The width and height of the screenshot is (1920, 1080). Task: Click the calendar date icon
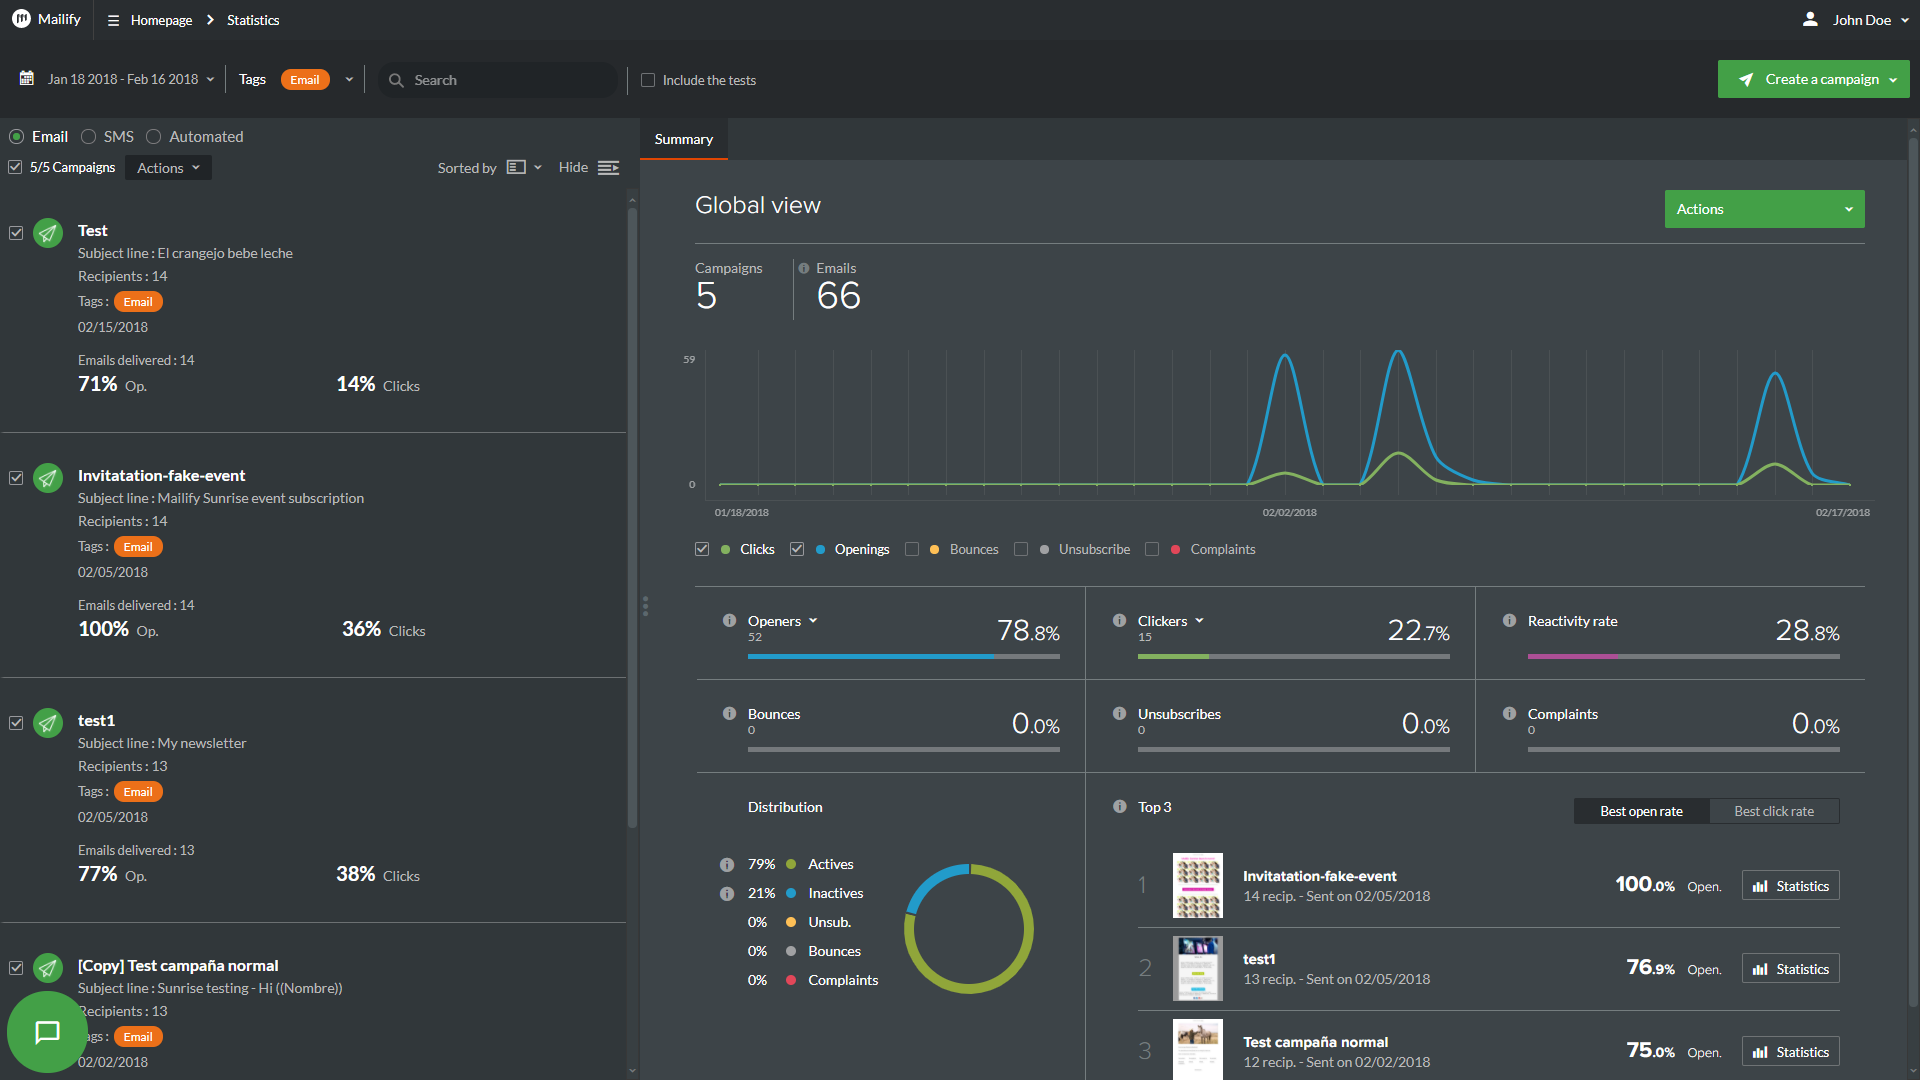[x=27, y=78]
